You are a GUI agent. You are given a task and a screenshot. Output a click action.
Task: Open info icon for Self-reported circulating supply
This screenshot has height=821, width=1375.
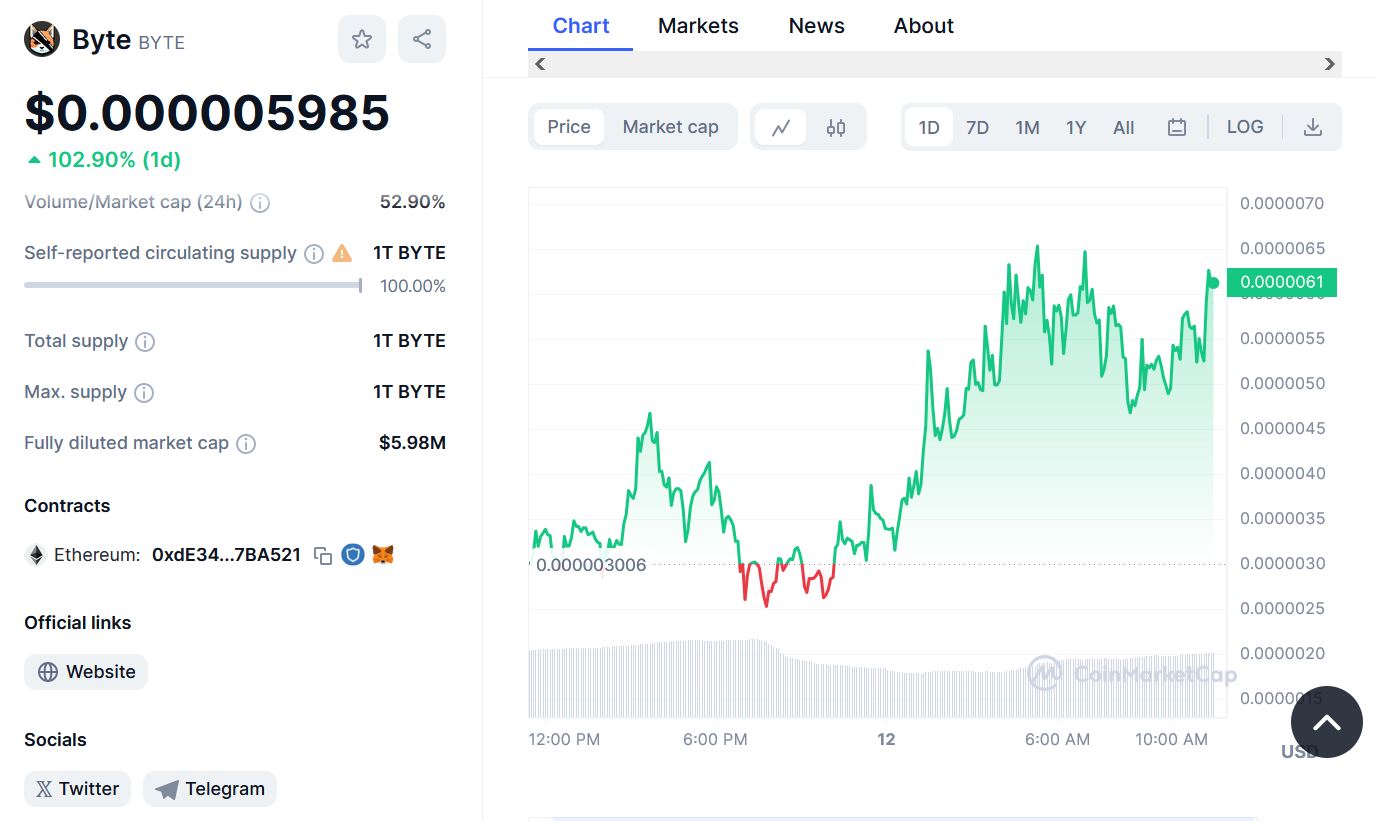tap(314, 254)
